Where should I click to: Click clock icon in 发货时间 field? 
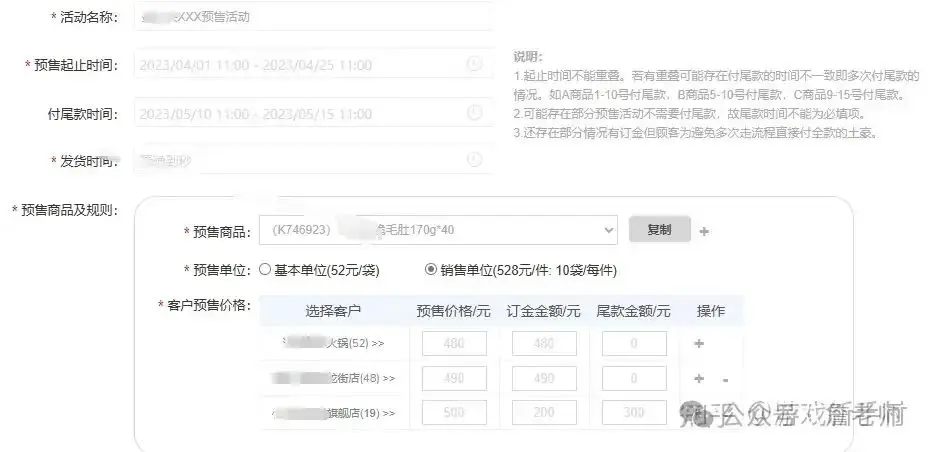point(474,159)
